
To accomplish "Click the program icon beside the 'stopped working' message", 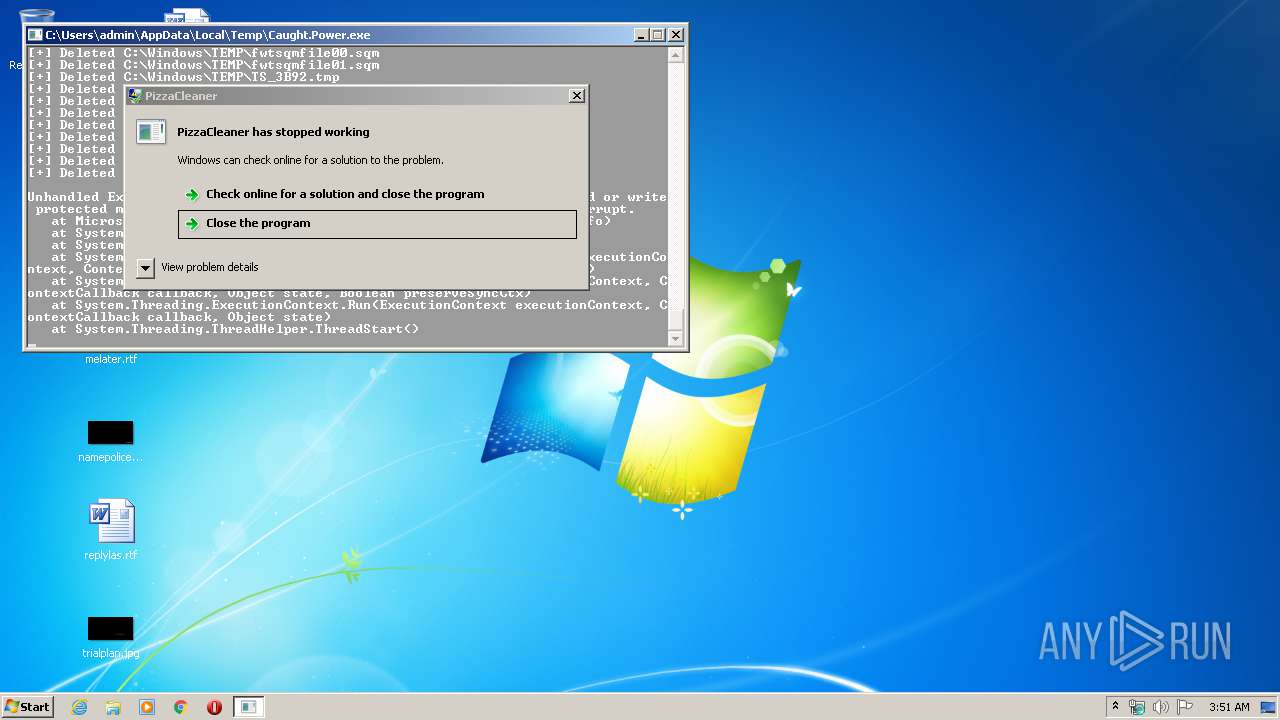I will pyautogui.click(x=151, y=131).
